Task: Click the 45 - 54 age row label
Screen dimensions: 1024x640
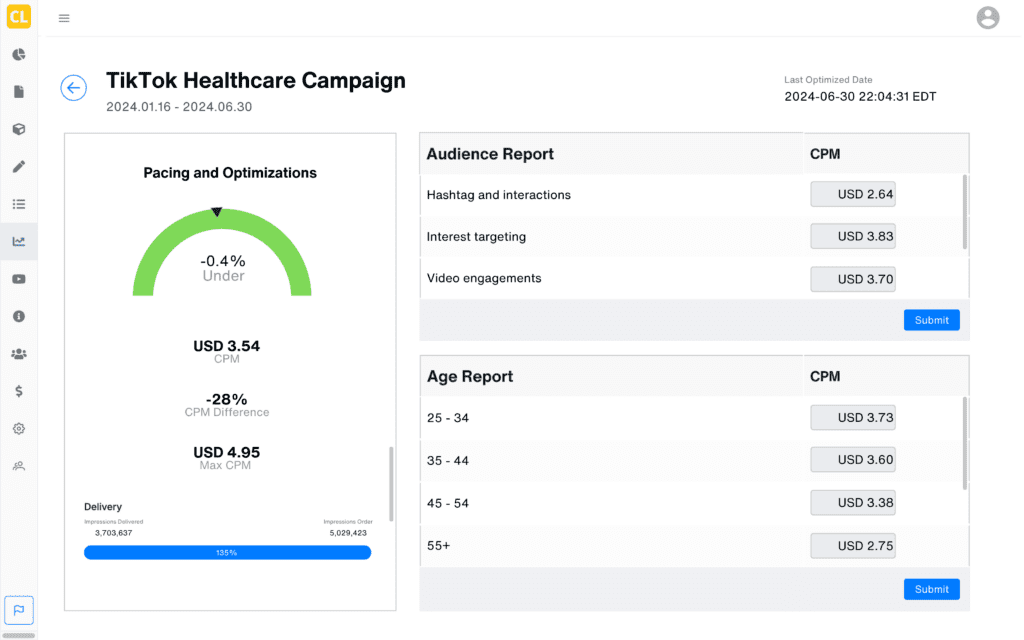Action: (447, 503)
